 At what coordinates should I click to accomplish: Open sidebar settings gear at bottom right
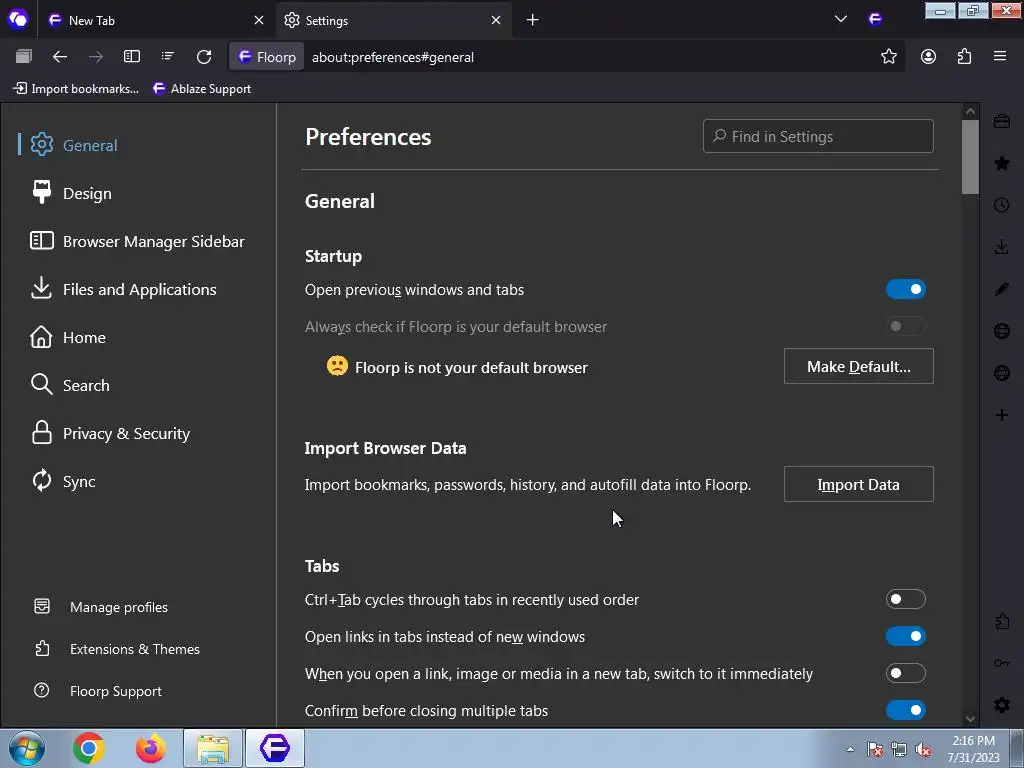click(1002, 705)
